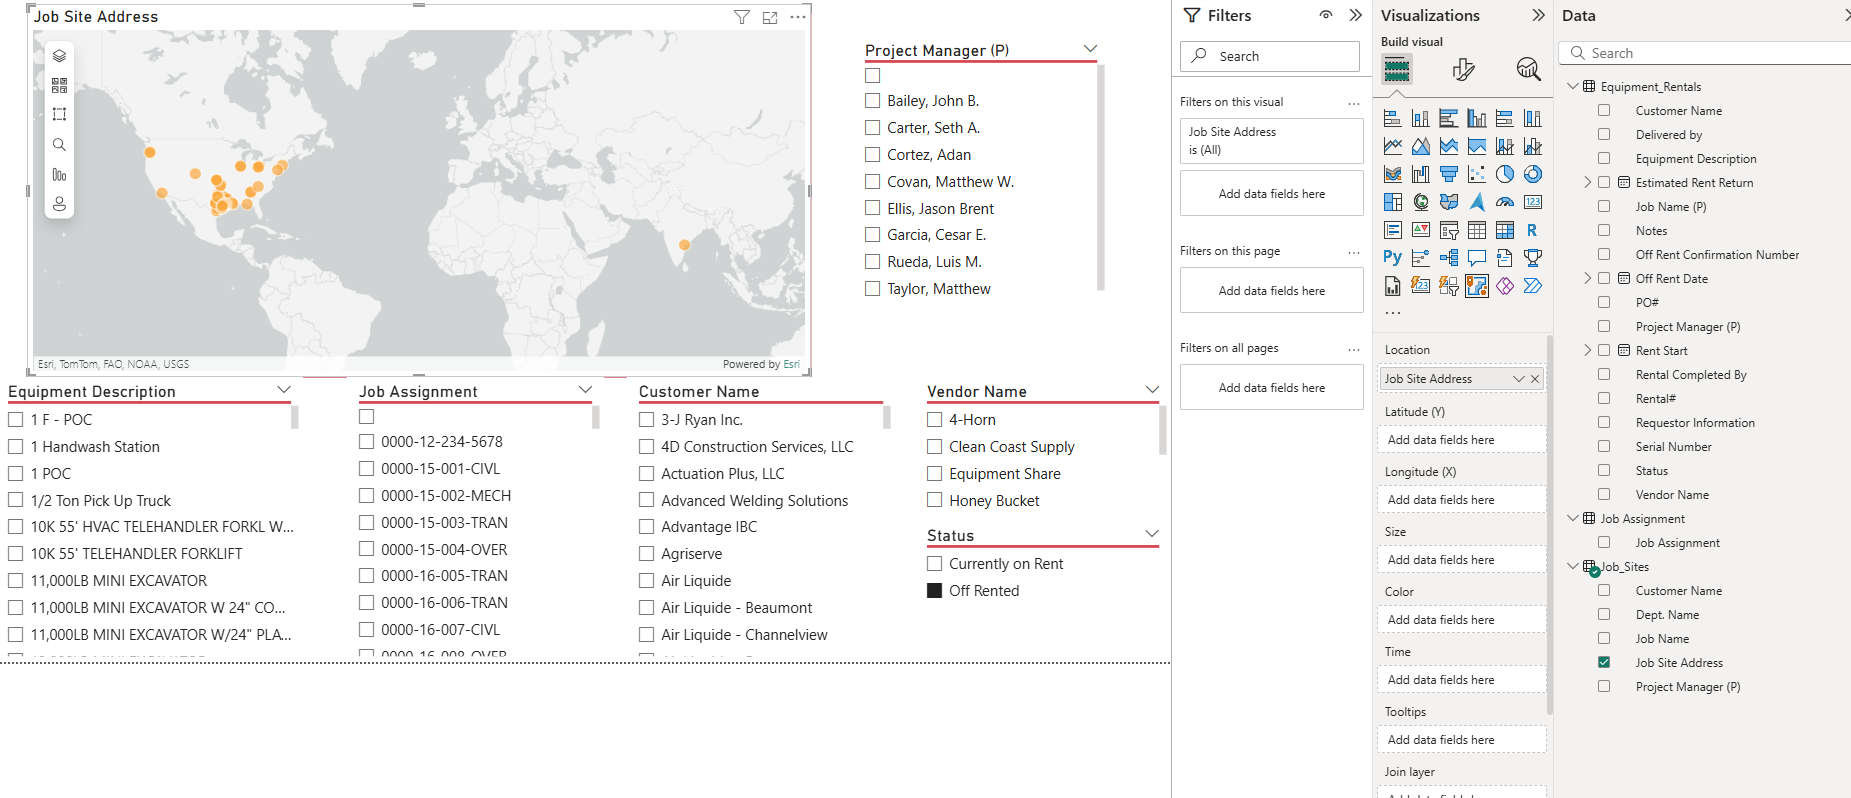Select the gauge visualization
1851x798 pixels.
click(1505, 202)
